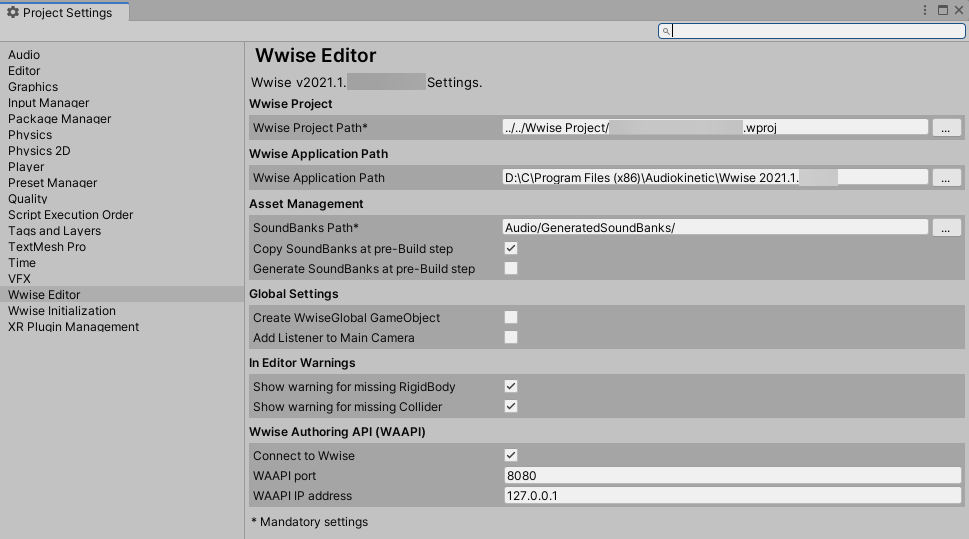Open Audio settings category

(x=24, y=55)
